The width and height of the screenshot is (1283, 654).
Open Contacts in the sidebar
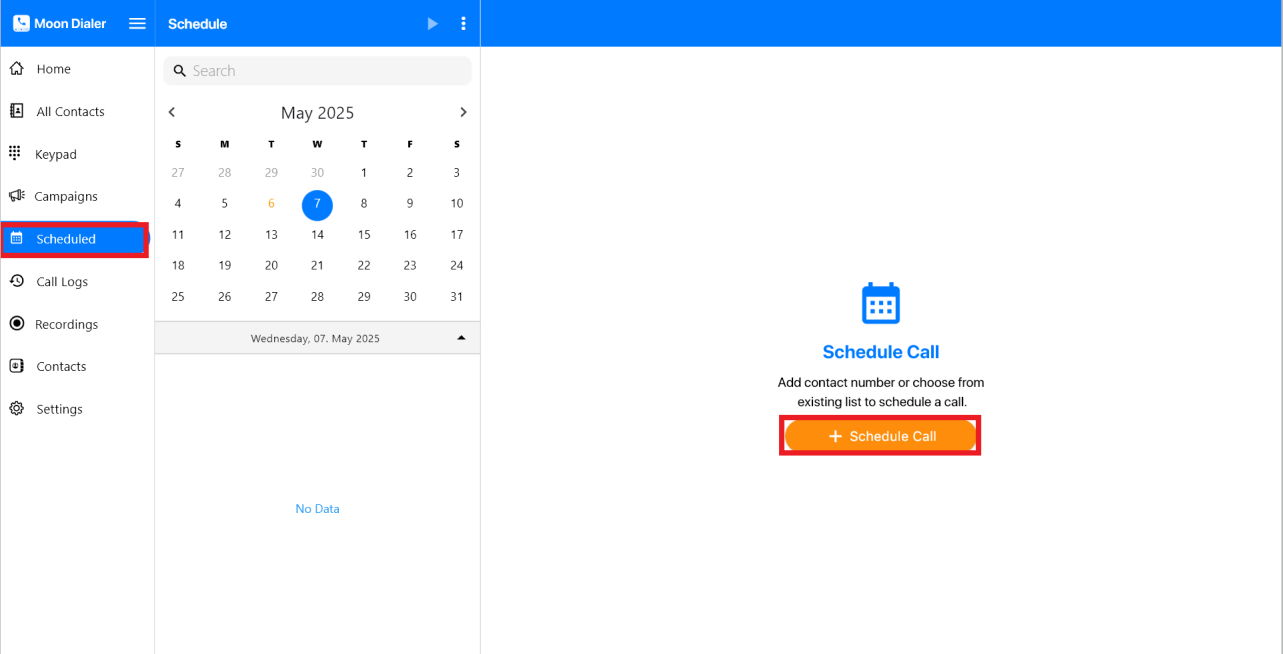(x=61, y=367)
